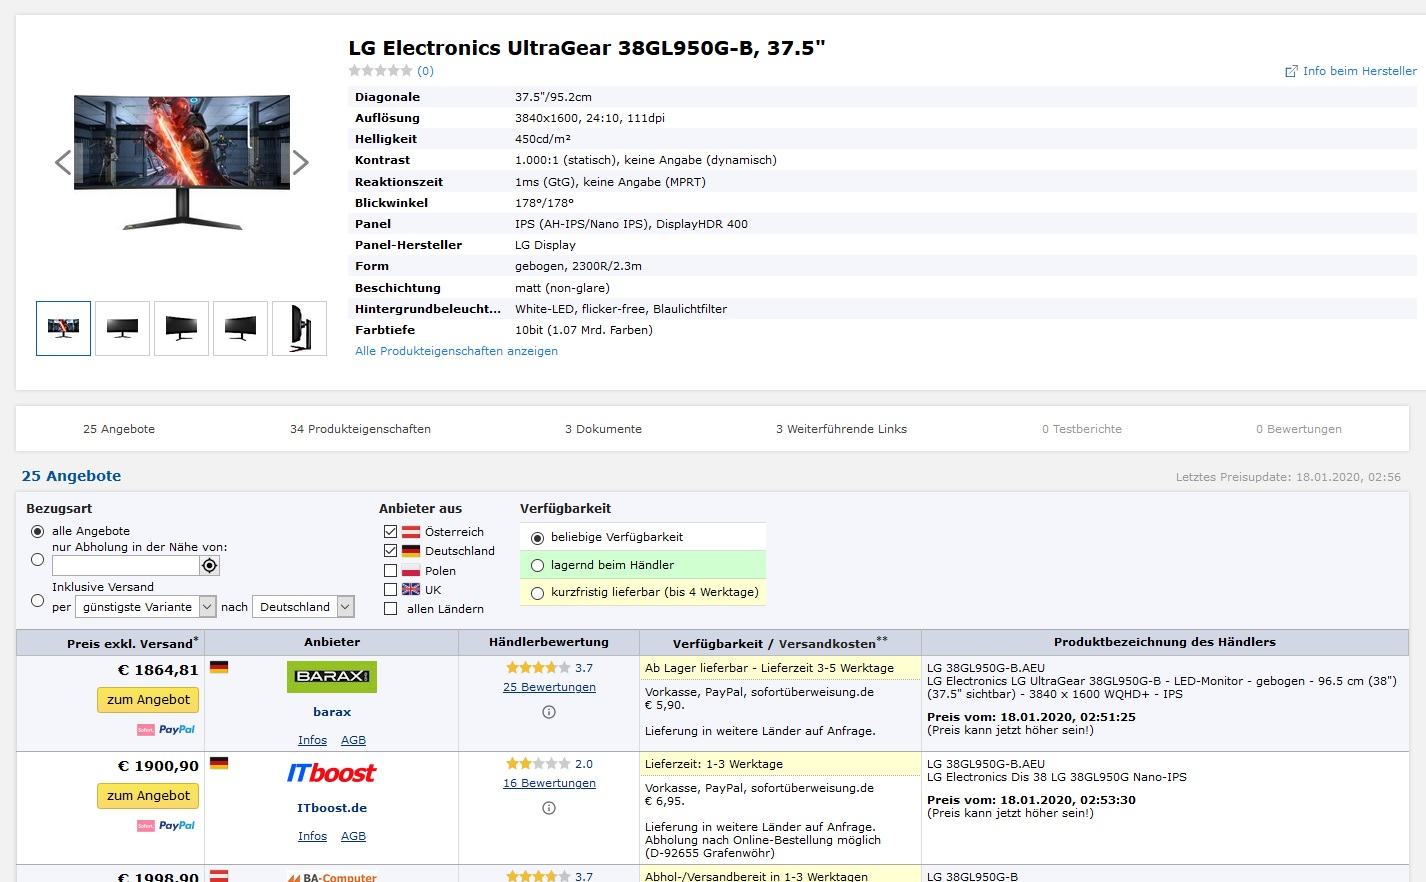
Task: Click 'zum Angebot' button for ITboost
Action: (148, 796)
